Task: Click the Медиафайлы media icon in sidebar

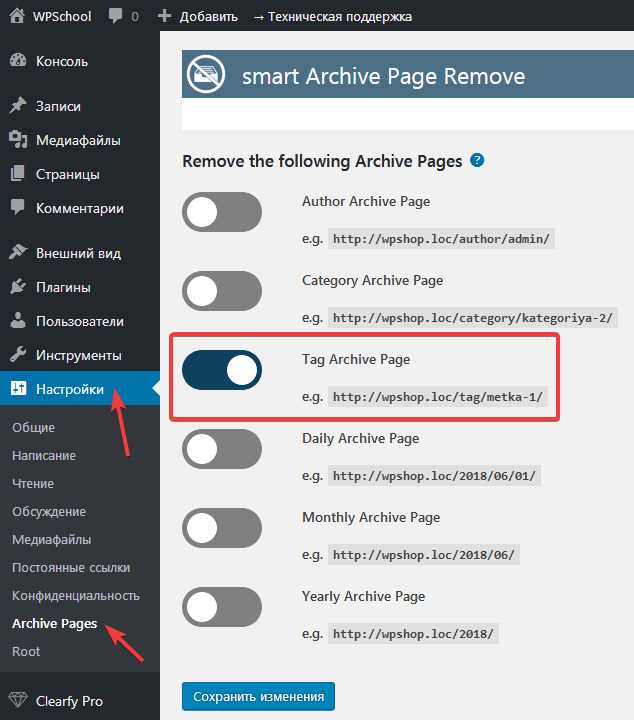Action: pos(18,140)
